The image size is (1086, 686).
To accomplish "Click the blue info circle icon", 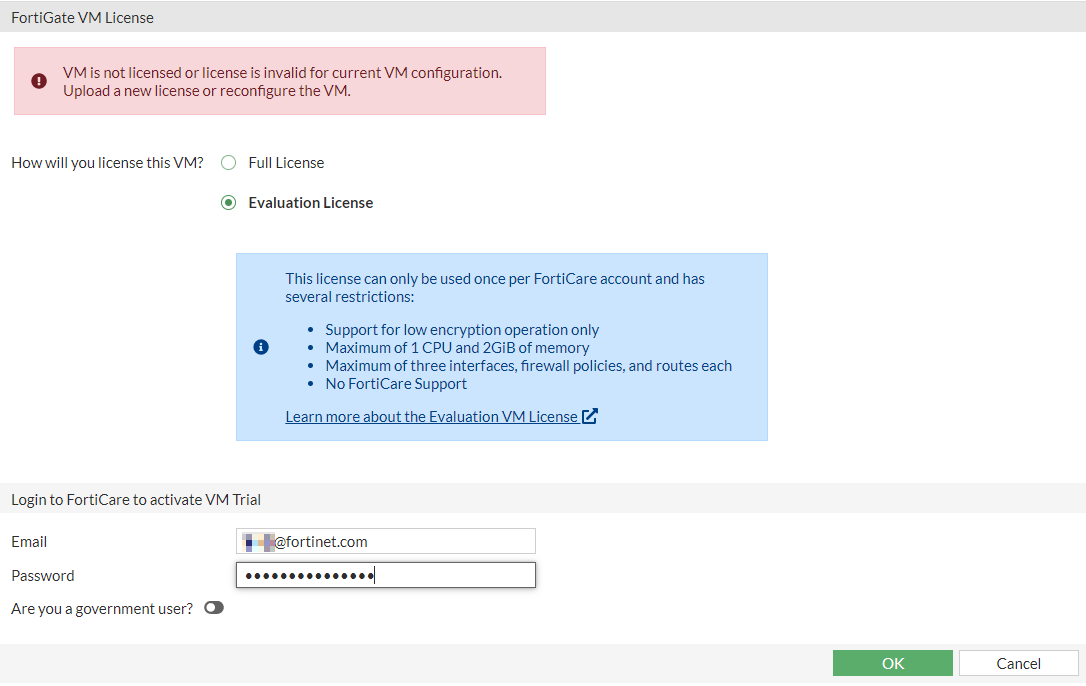I will click(261, 346).
